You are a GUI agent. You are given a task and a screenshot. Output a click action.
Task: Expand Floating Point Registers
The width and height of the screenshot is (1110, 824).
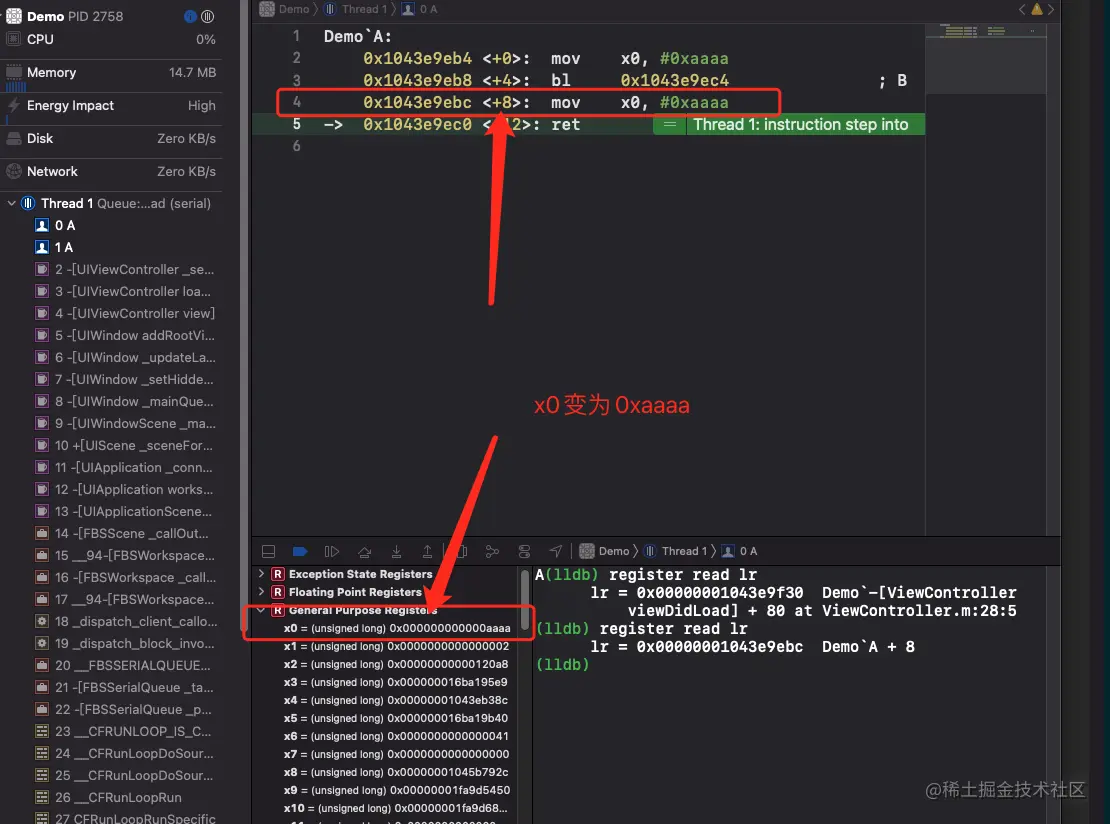(261, 592)
